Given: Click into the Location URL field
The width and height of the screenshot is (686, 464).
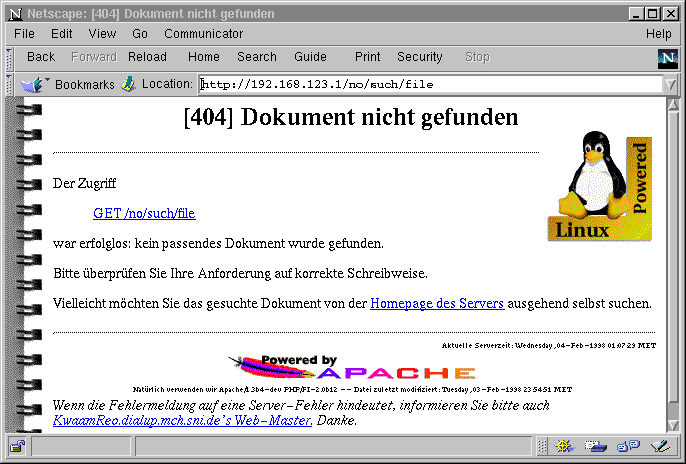Looking at the screenshot, I should (x=430, y=85).
